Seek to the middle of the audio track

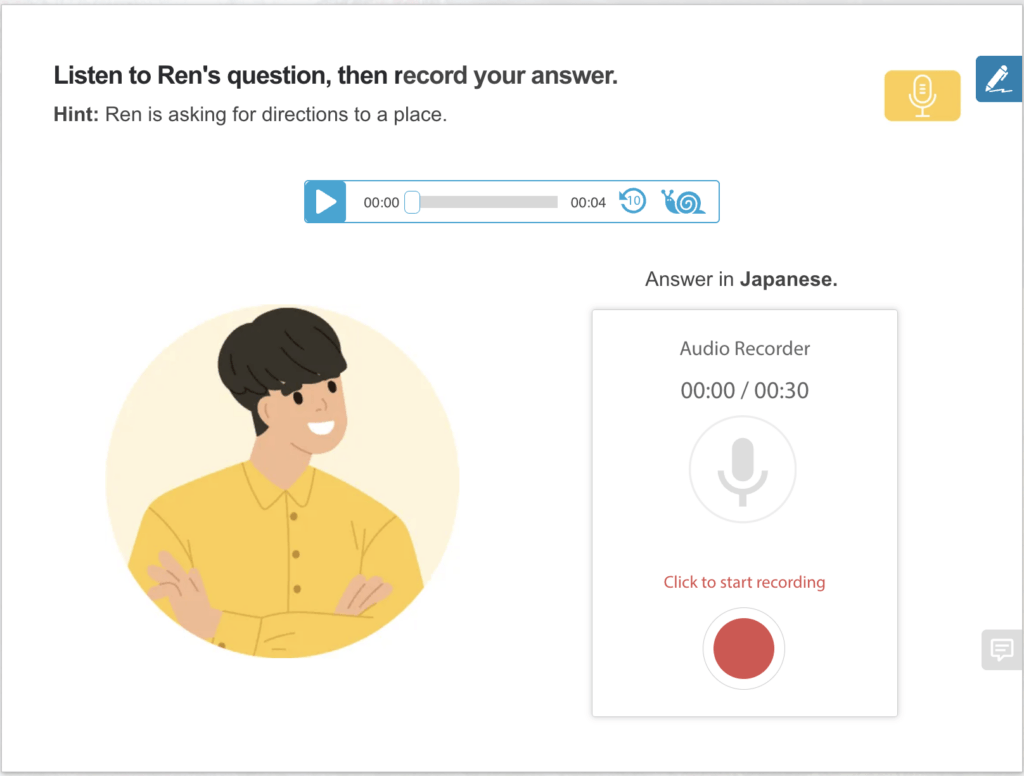pyautogui.click(x=484, y=202)
